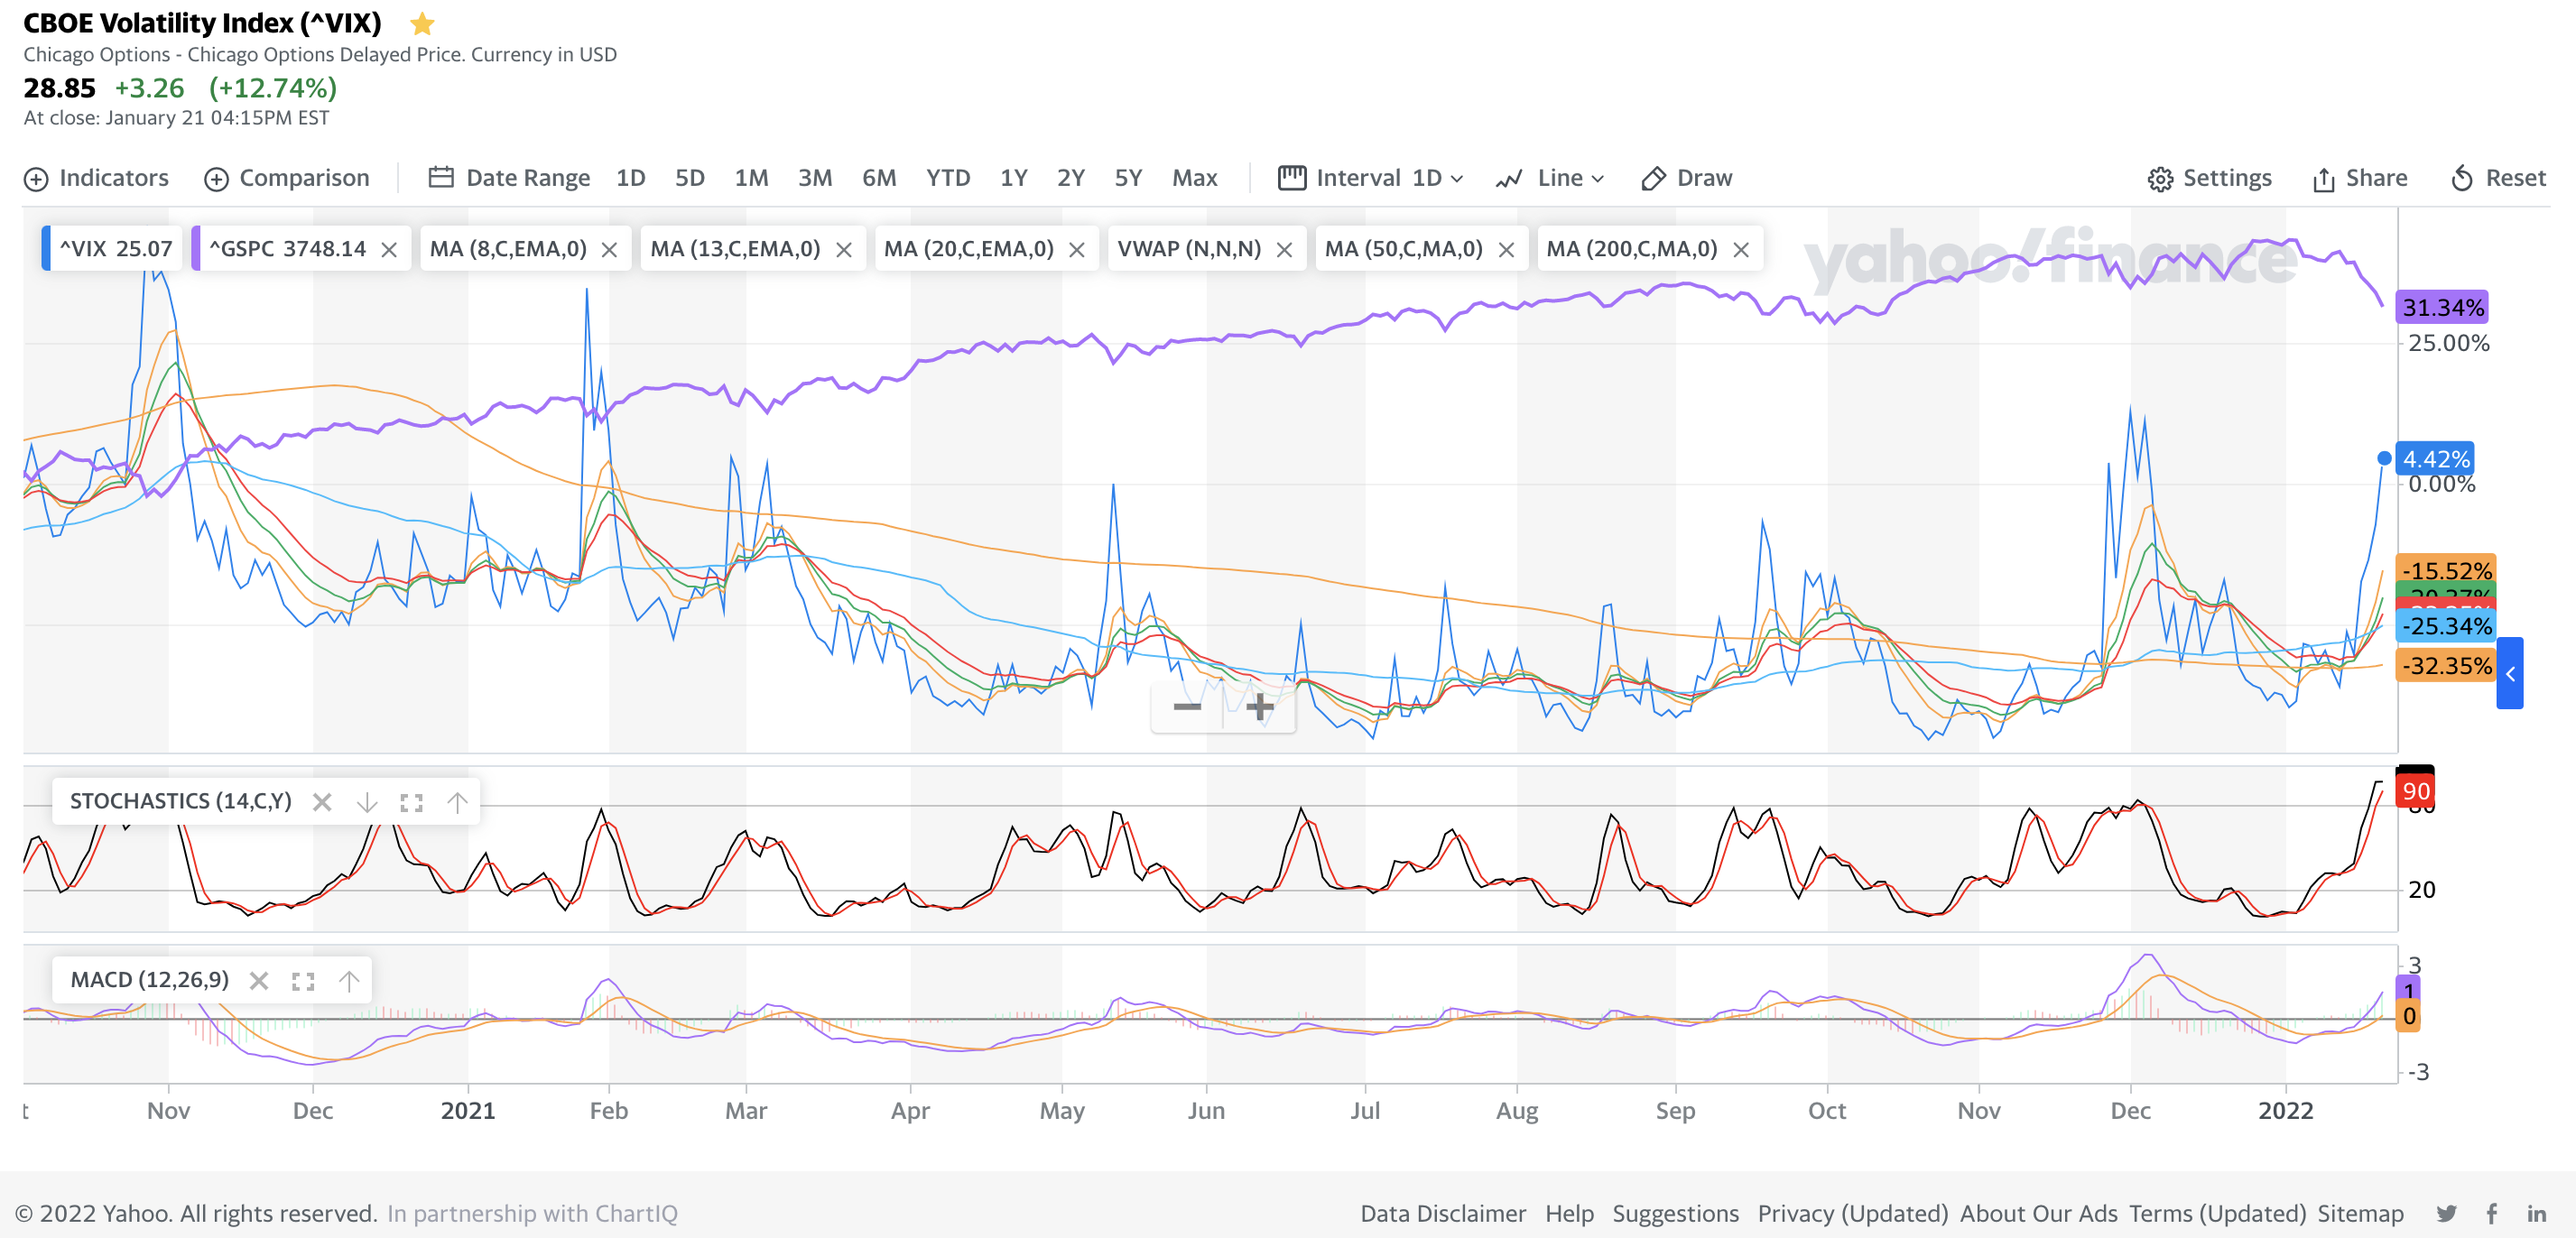Remove MA (50,C,MA,0) indicator
Screen dimensions: 2576x1238
pyautogui.click(x=1506, y=249)
